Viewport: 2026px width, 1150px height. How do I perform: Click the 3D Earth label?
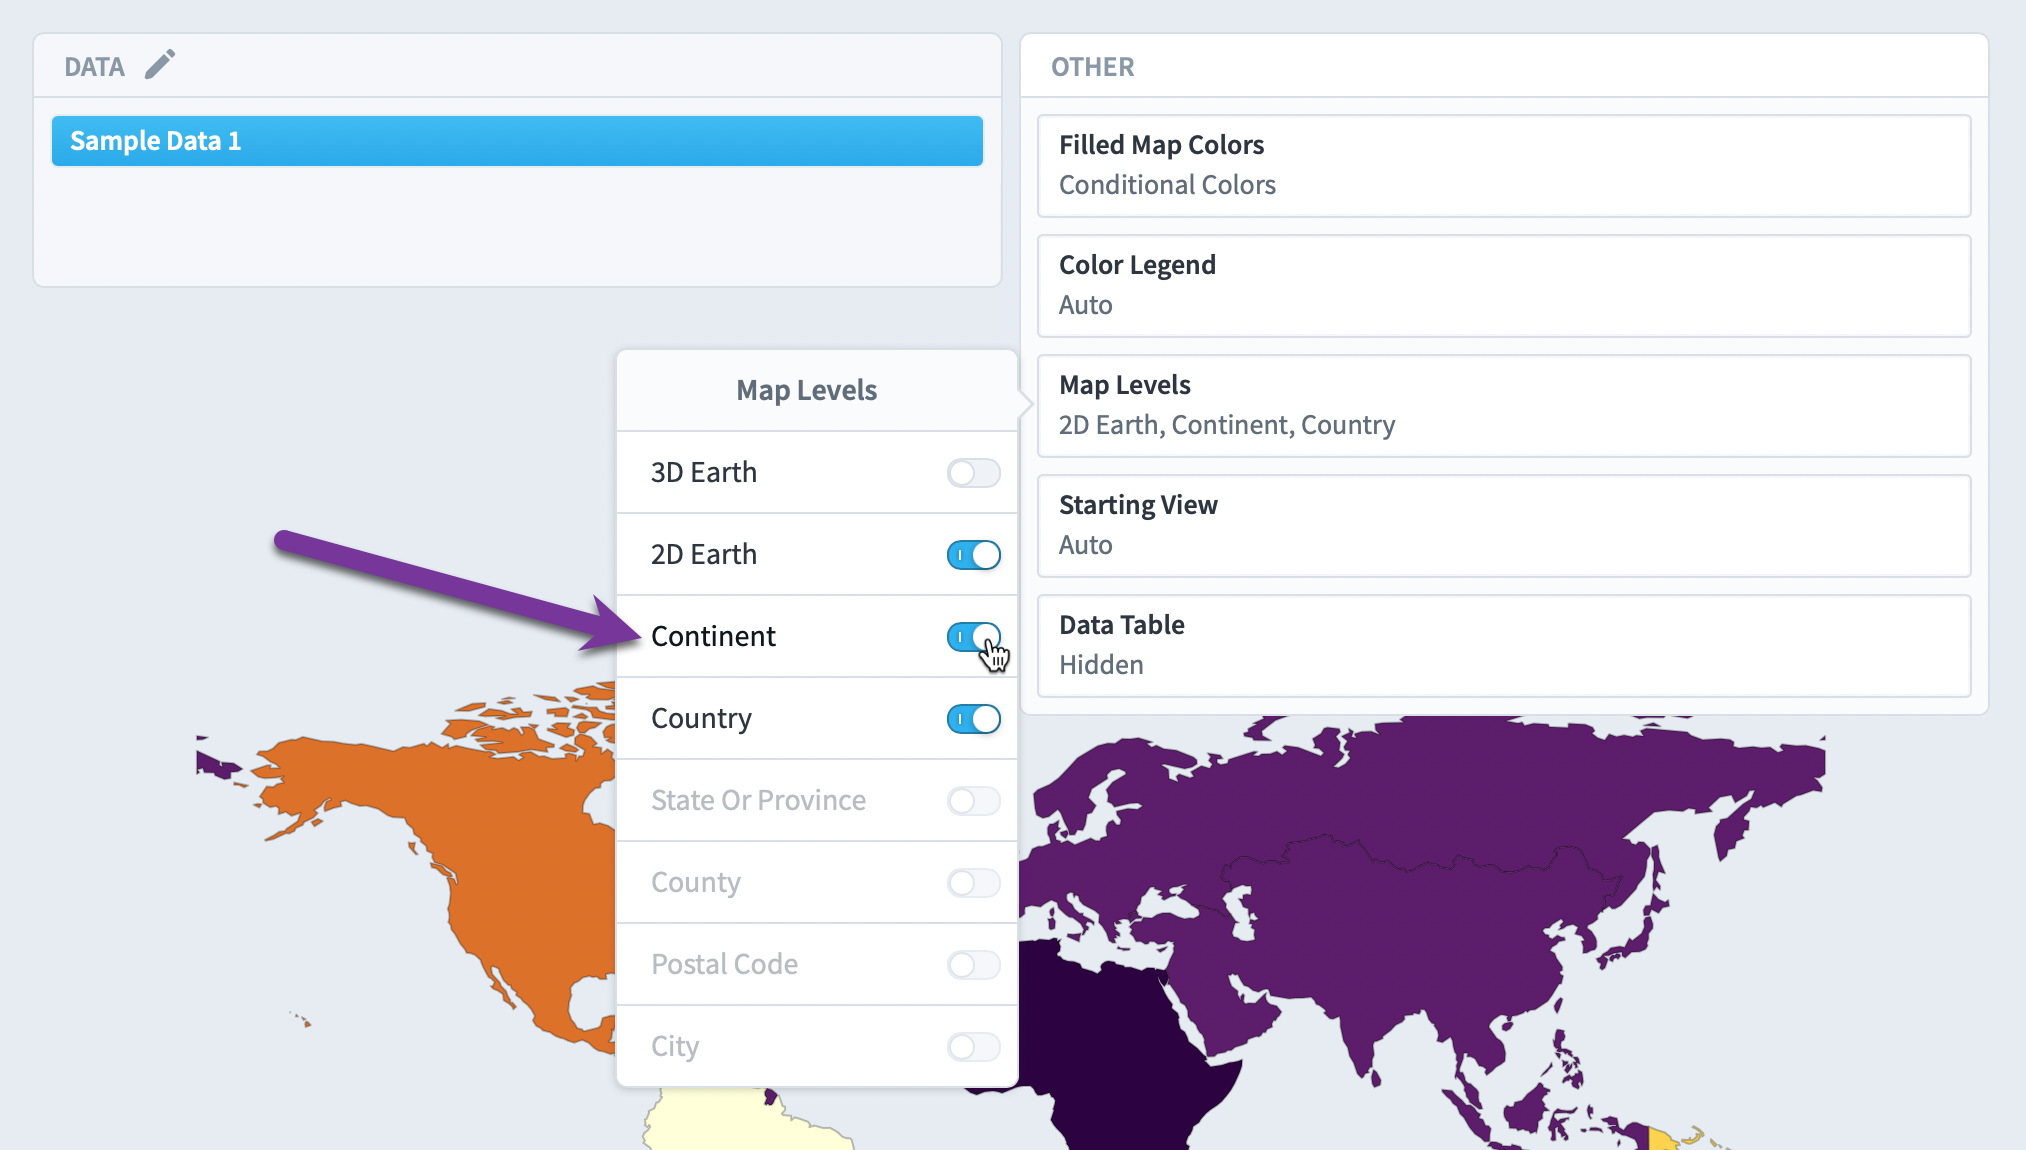click(x=704, y=472)
